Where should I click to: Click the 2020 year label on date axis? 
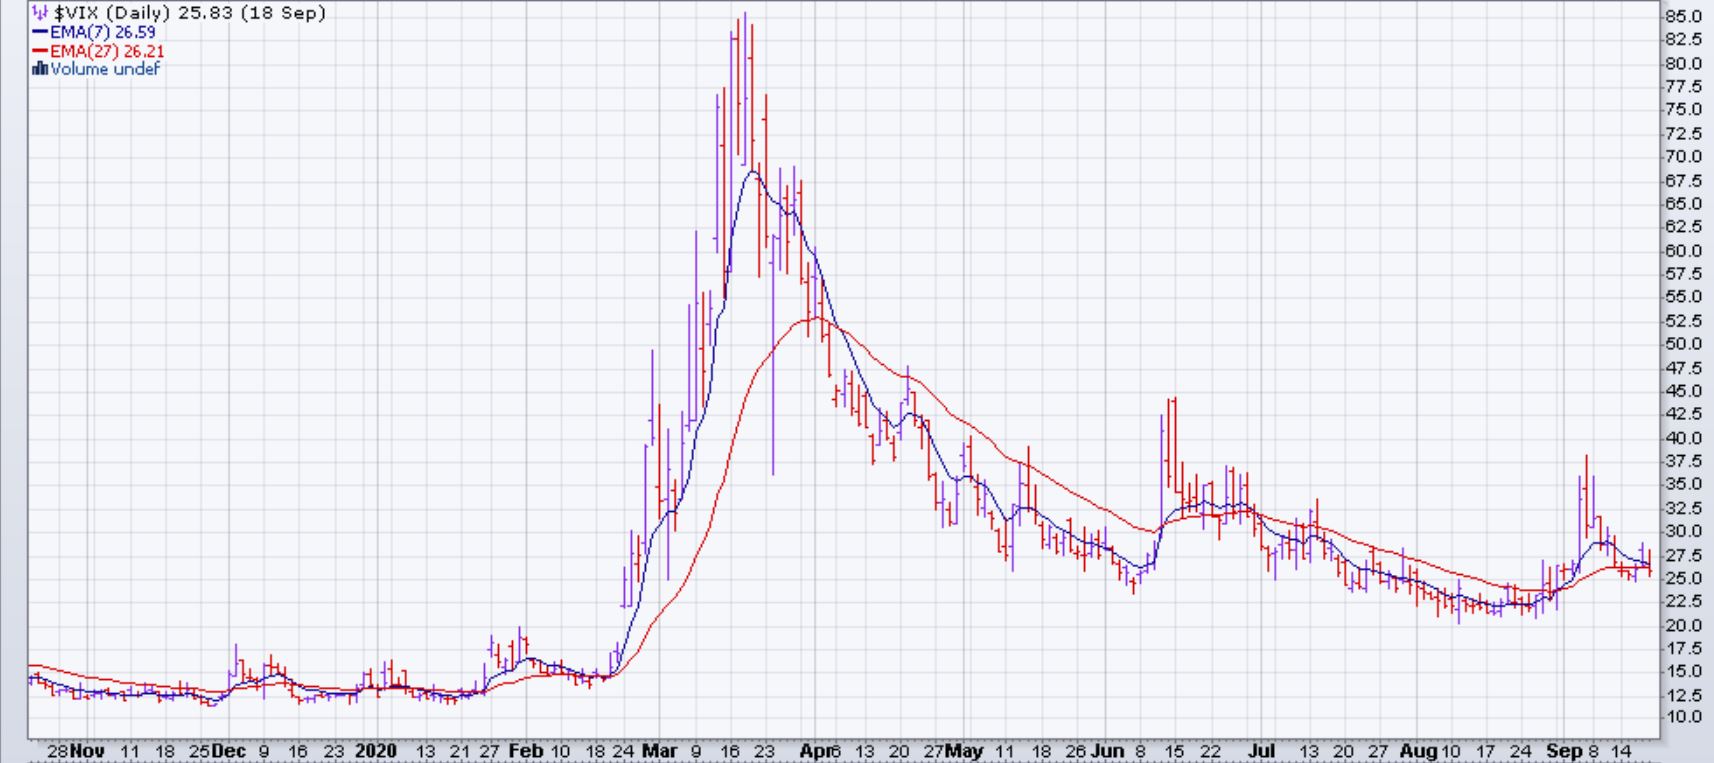coord(376,750)
